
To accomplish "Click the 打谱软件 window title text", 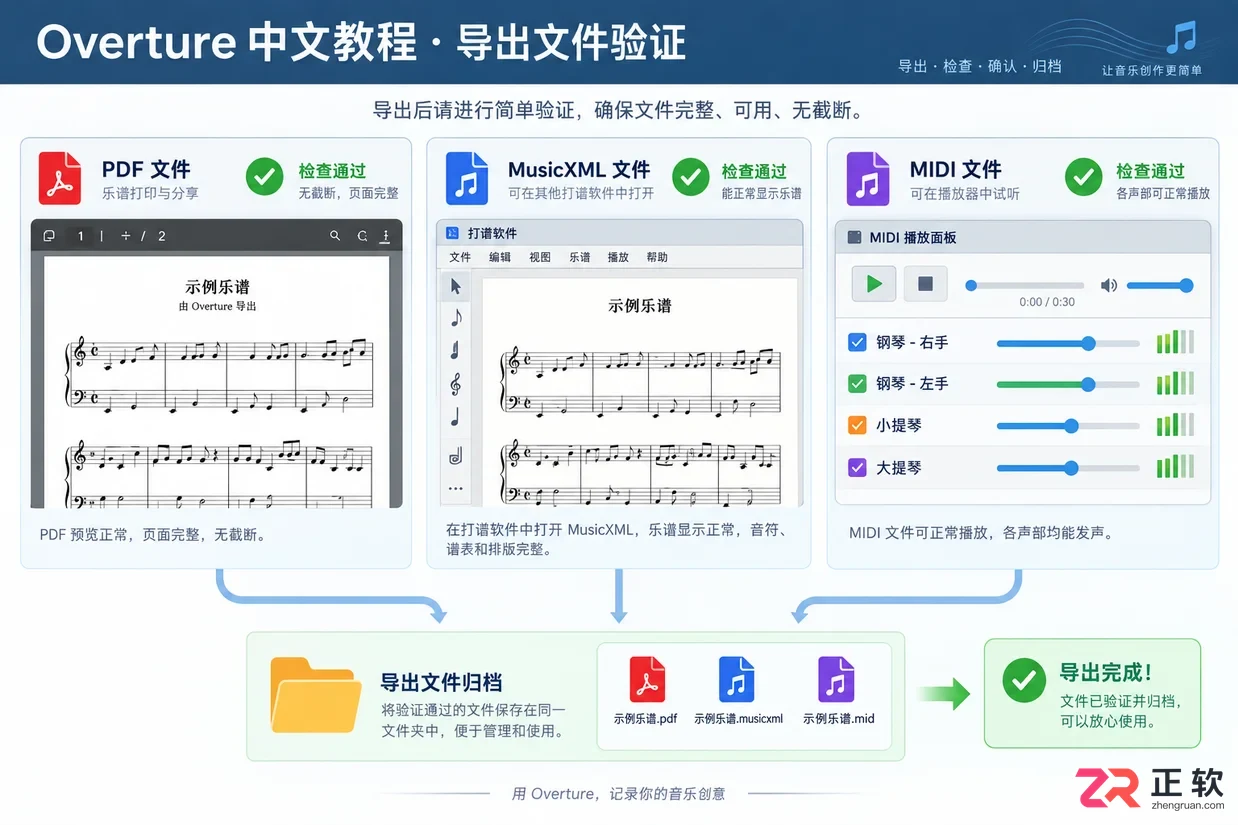I will click(x=492, y=233).
